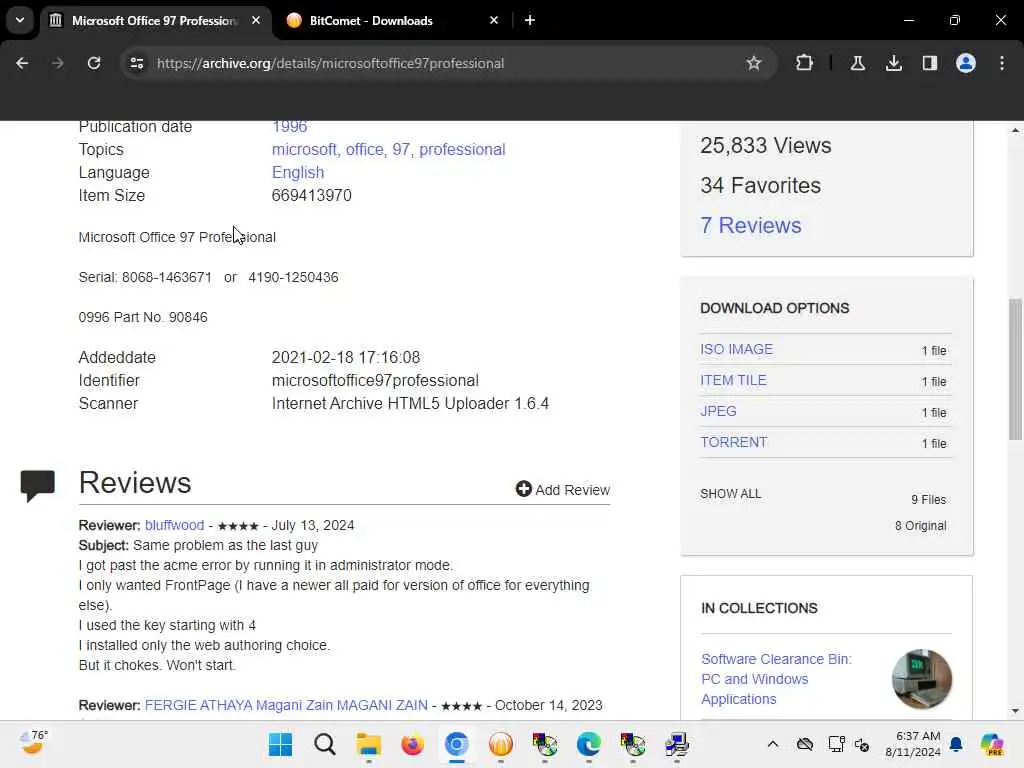1024x768 pixels.
Task: Close the Microsoft Office 97 tab
Action: click(256, 20)
